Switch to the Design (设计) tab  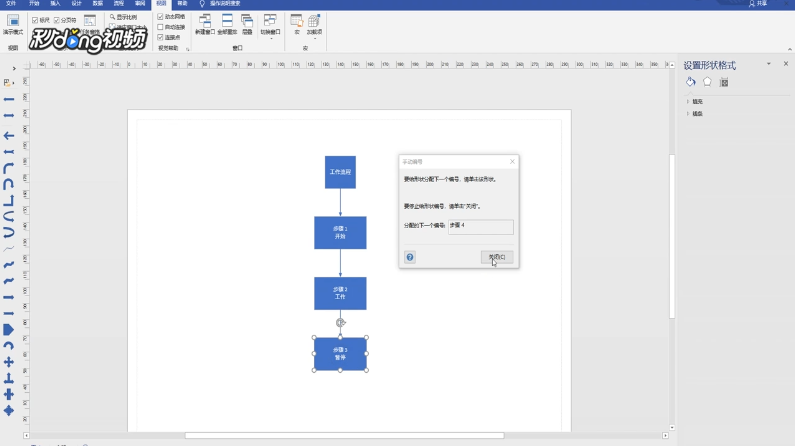click(x=77, y=4)
